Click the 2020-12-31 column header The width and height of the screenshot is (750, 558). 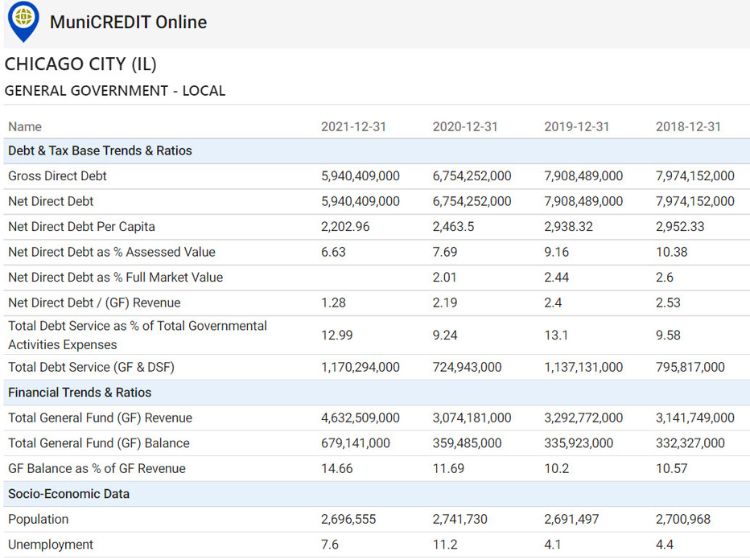[465, 127]
